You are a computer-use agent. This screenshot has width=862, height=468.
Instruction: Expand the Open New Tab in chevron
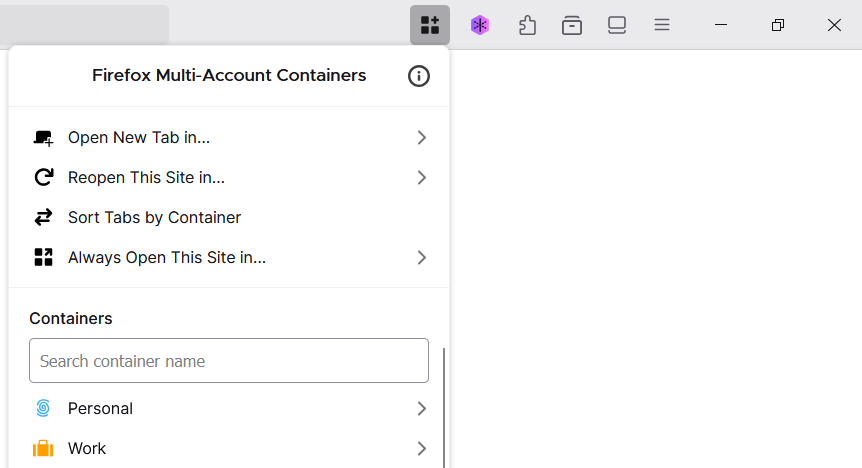coord(422,137)
